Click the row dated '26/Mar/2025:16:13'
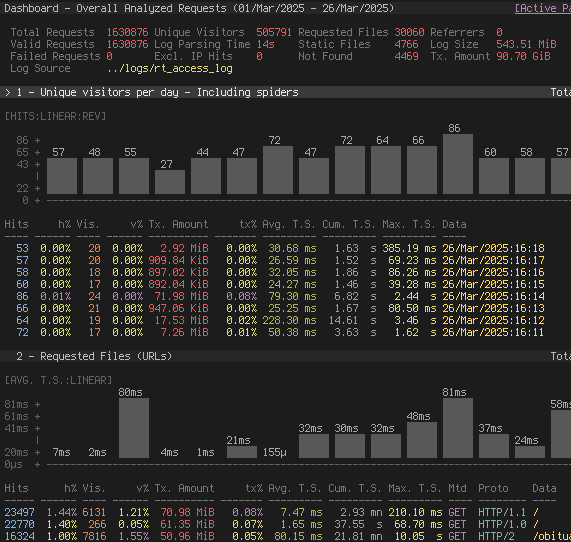 274,309
